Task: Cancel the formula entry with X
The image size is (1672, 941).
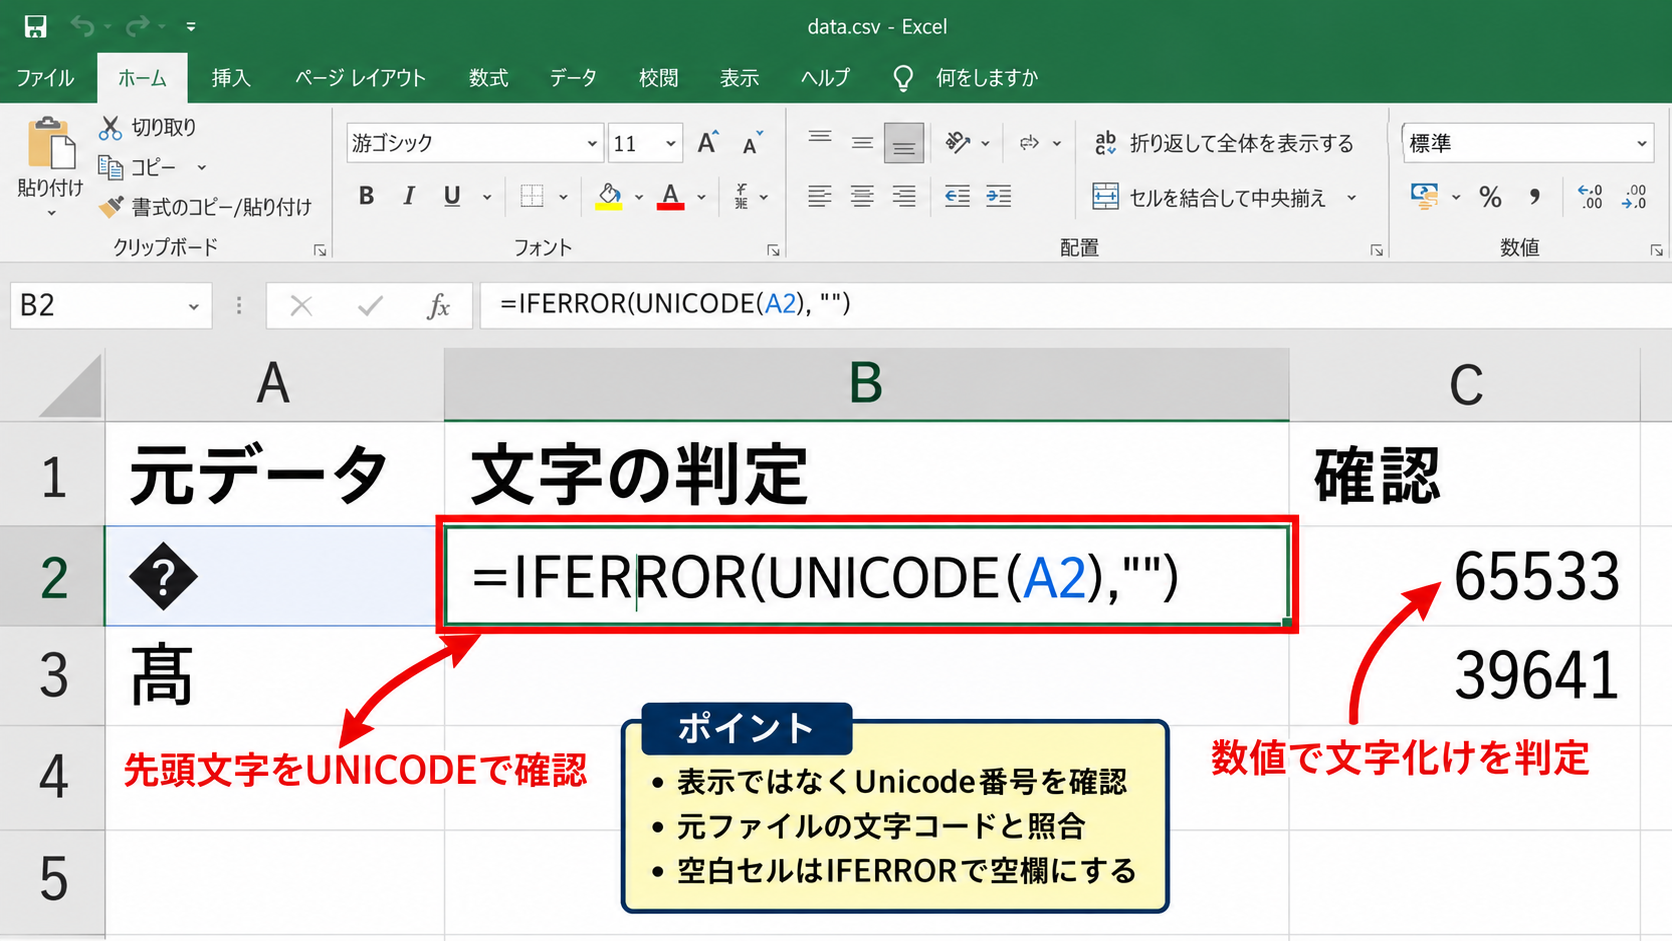Action: click(x=300, y=305)
